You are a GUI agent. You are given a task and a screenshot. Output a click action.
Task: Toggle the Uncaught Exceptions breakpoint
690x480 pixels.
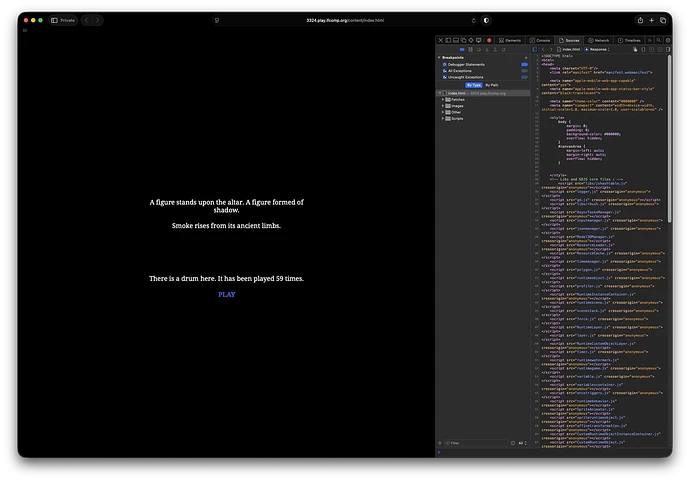pyautogui.click(x=525, y=77)
